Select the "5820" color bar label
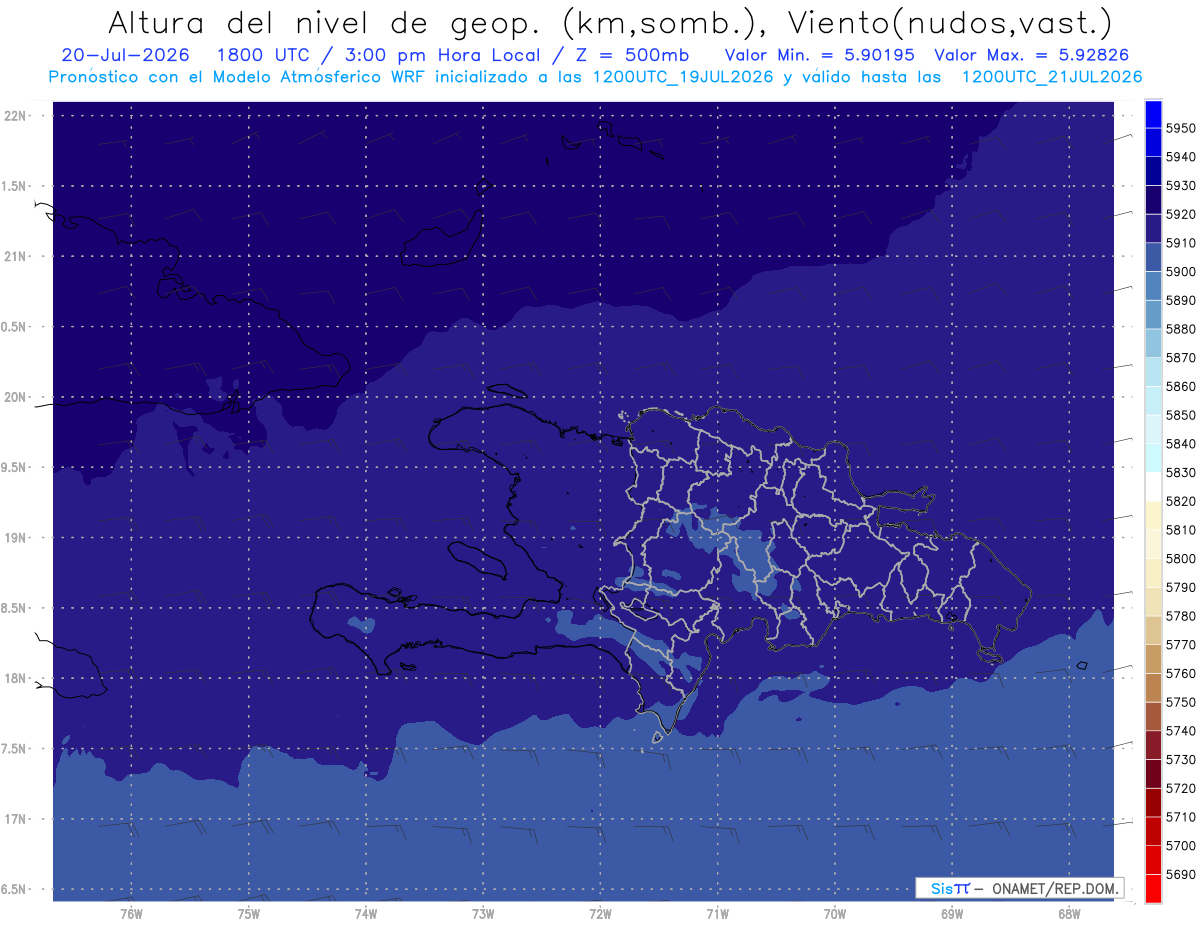The image size is (1200, 927). 1181,501
